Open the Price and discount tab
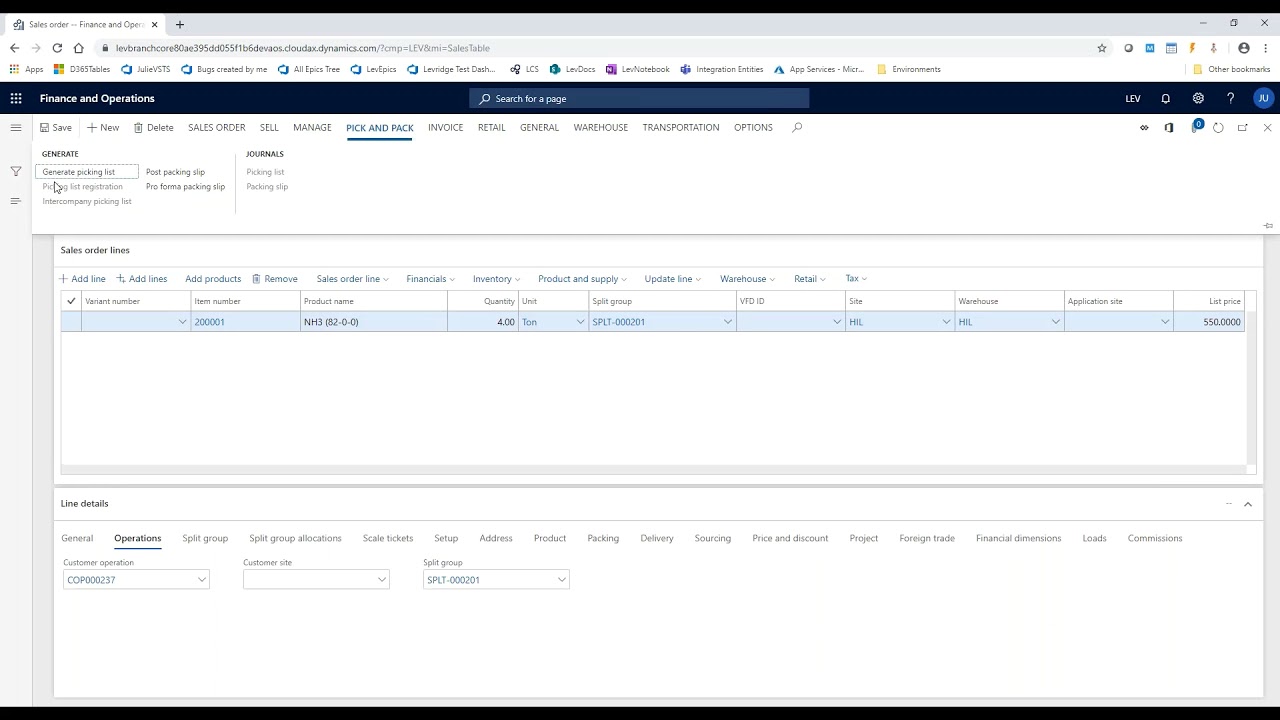The width and height of the screenshot is (1280, 720). tap(790, 538)
